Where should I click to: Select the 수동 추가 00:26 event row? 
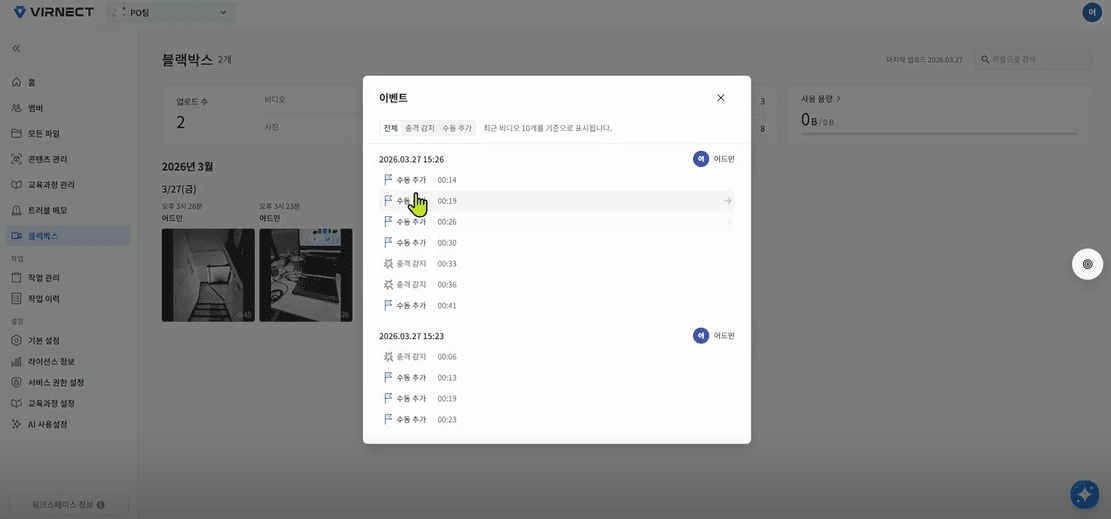[x=557, y=222]
